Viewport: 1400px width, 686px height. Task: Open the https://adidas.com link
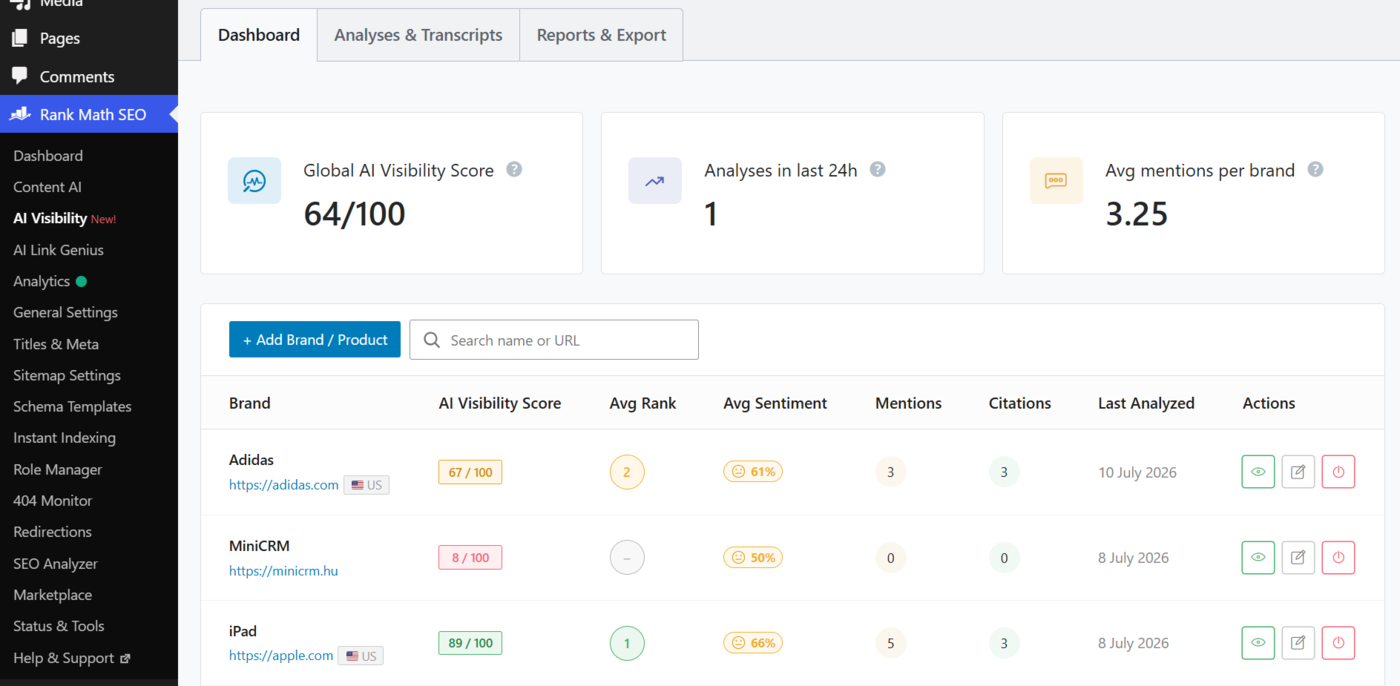284,485
